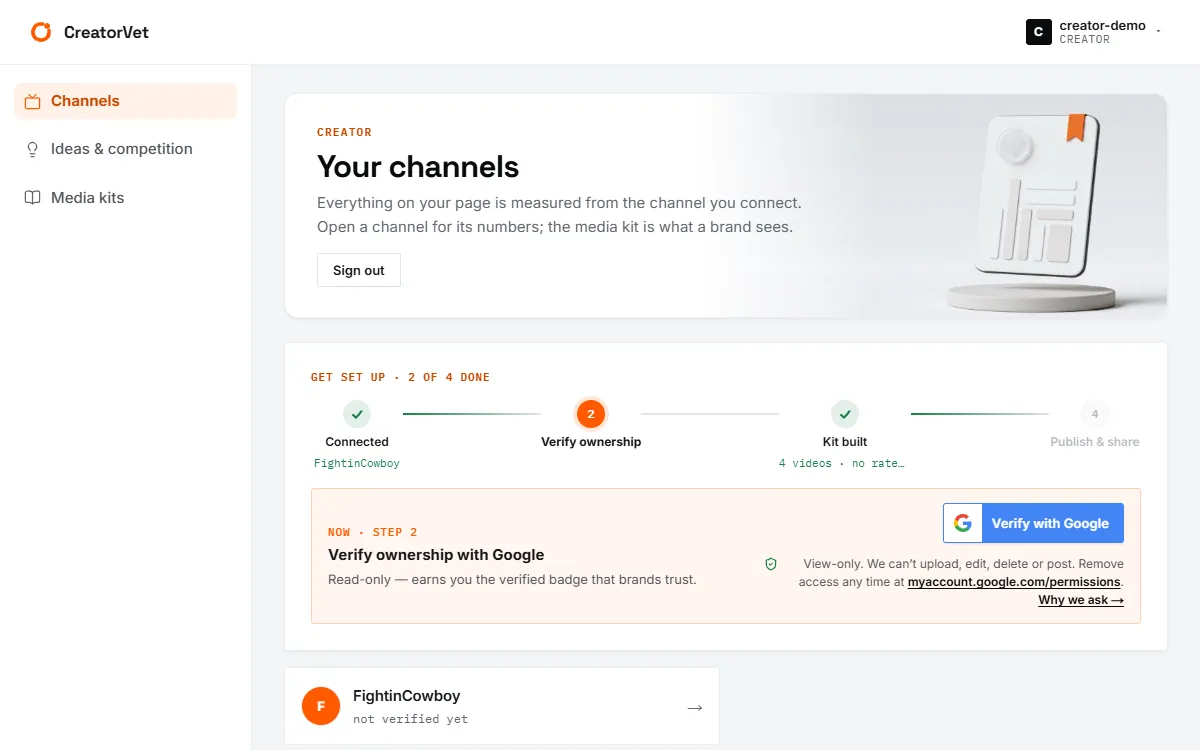Click the 4 videos · no rate text
Image resolution: width=1200 pixels, height=750 pixels.
(842, 464)
